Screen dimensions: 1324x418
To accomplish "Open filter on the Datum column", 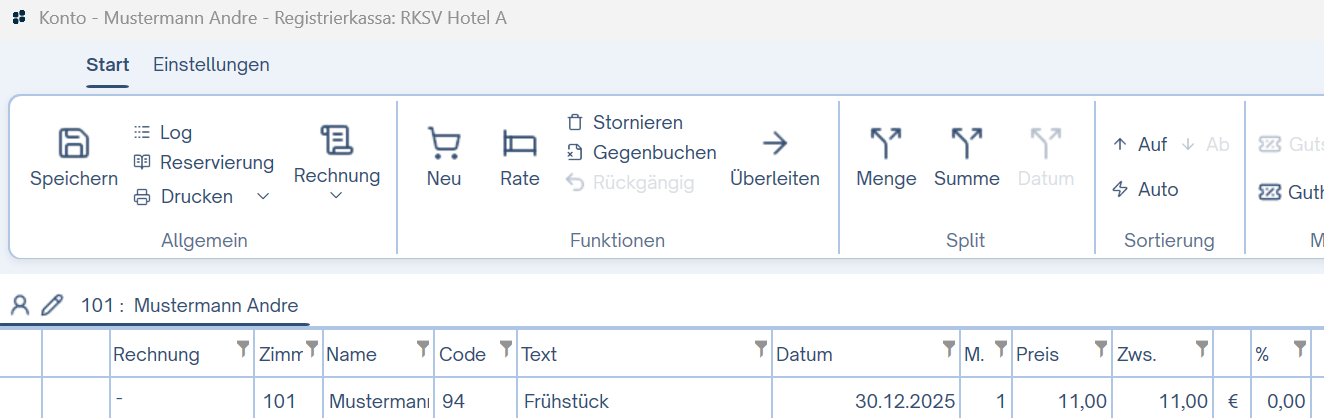I will (x=948, y=348).
